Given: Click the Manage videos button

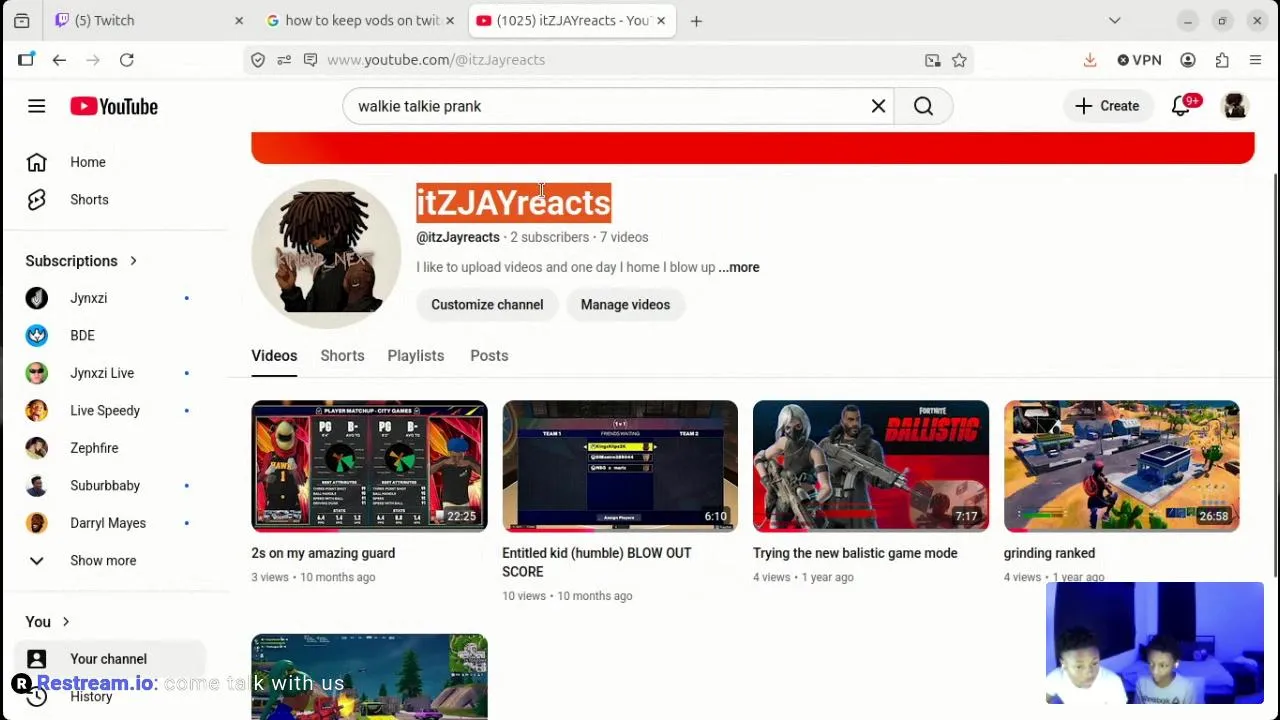Looking at the screenshot, I should click(625, 305).
